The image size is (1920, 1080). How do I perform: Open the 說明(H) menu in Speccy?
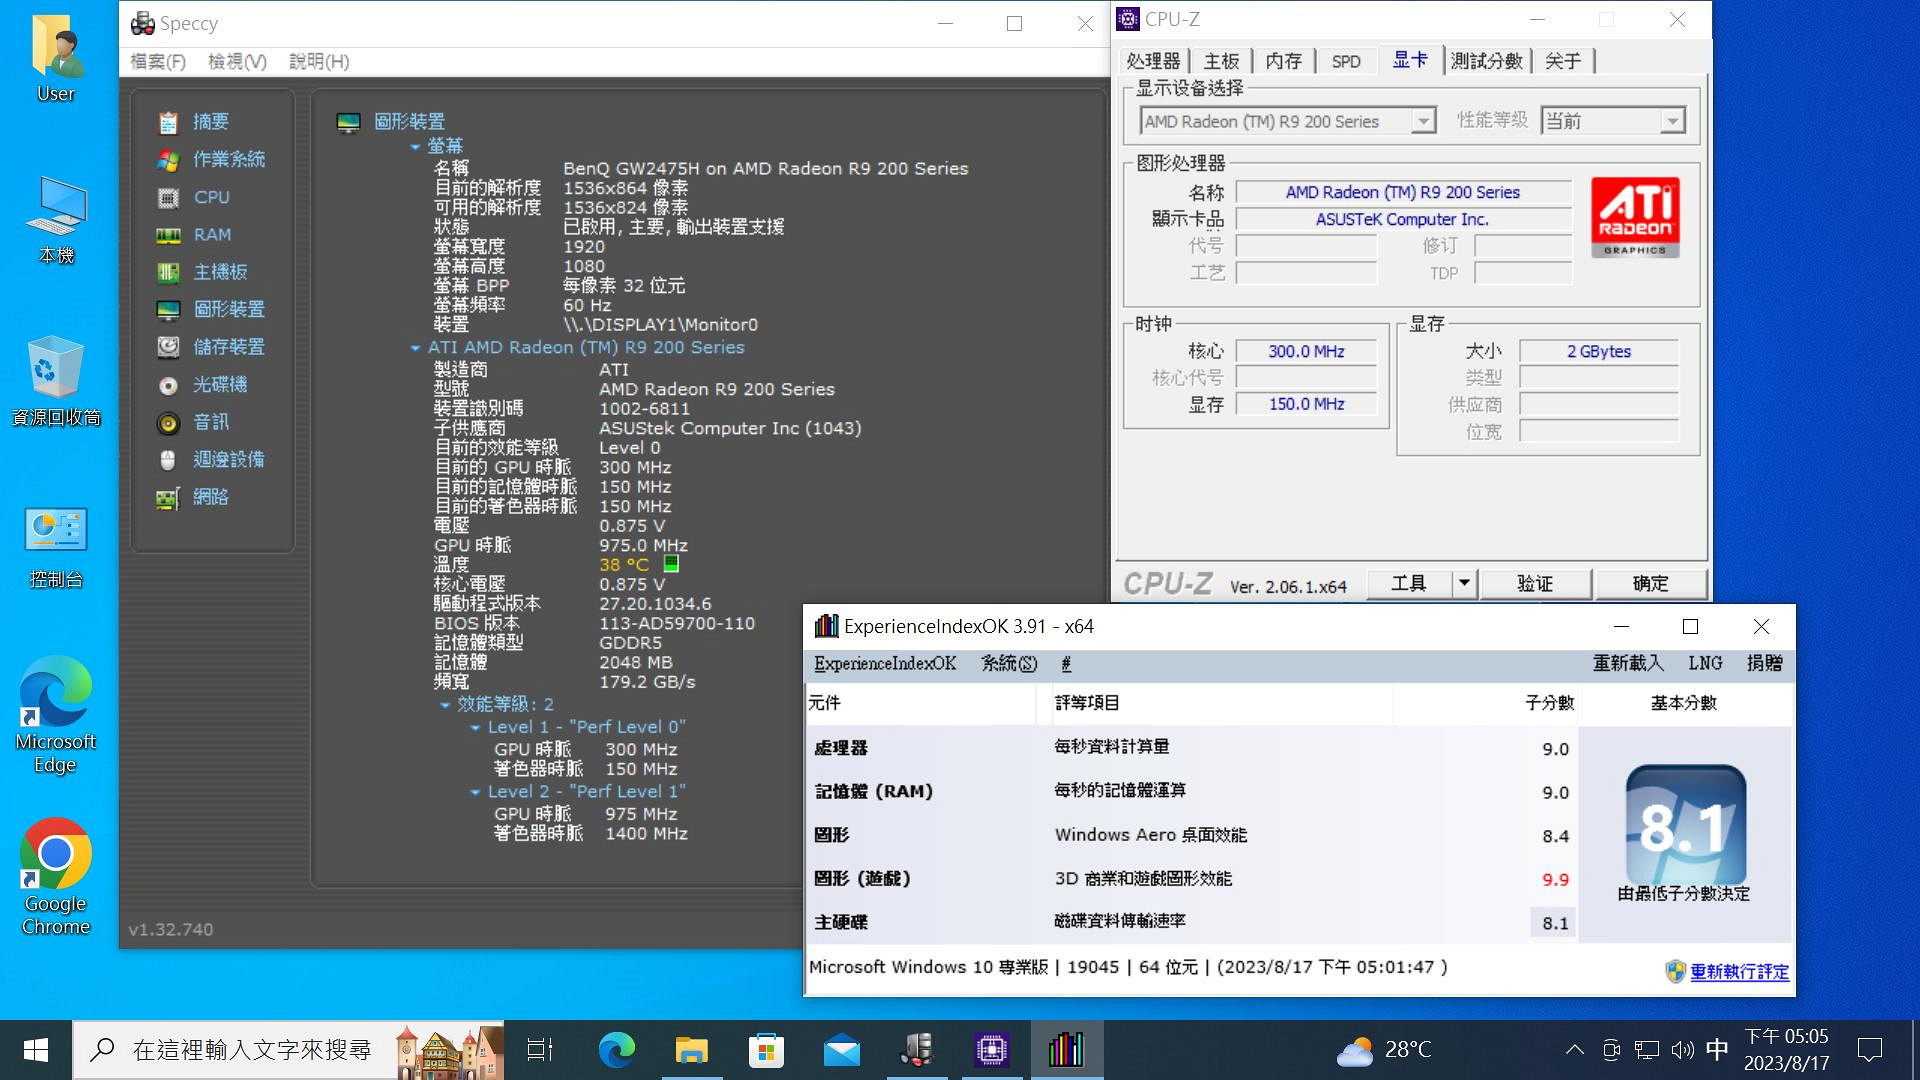(319, 62)
